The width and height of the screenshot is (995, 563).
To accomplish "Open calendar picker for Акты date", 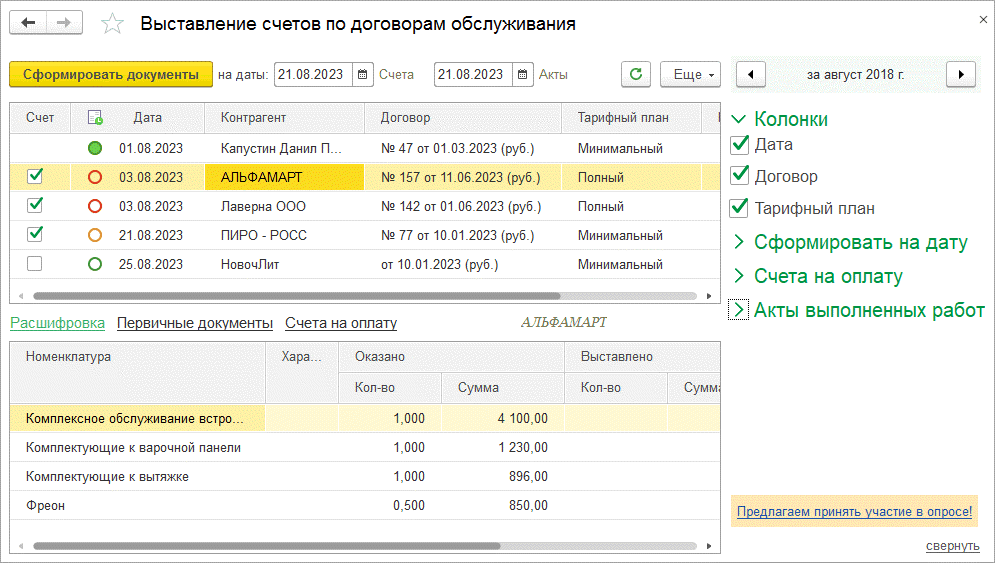I will pos(523,74).
